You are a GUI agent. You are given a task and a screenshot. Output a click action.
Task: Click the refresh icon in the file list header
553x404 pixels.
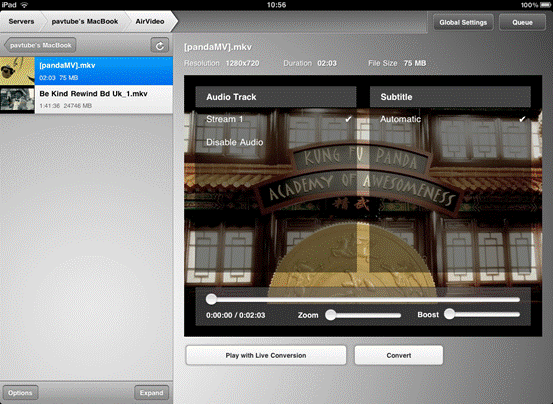pos(160,46)
